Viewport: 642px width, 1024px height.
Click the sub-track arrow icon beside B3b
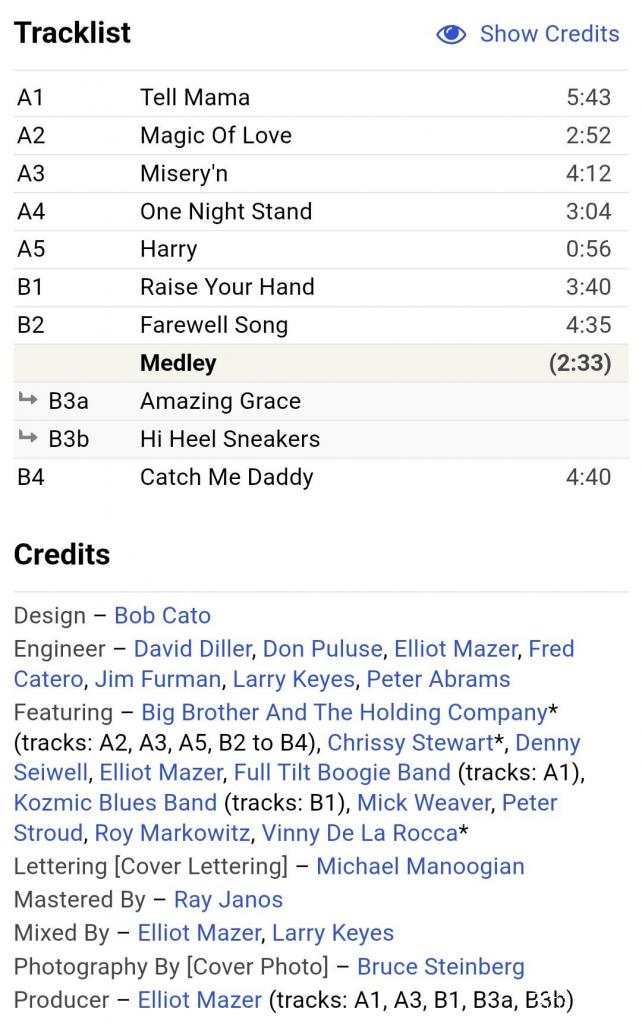point(28,436)
